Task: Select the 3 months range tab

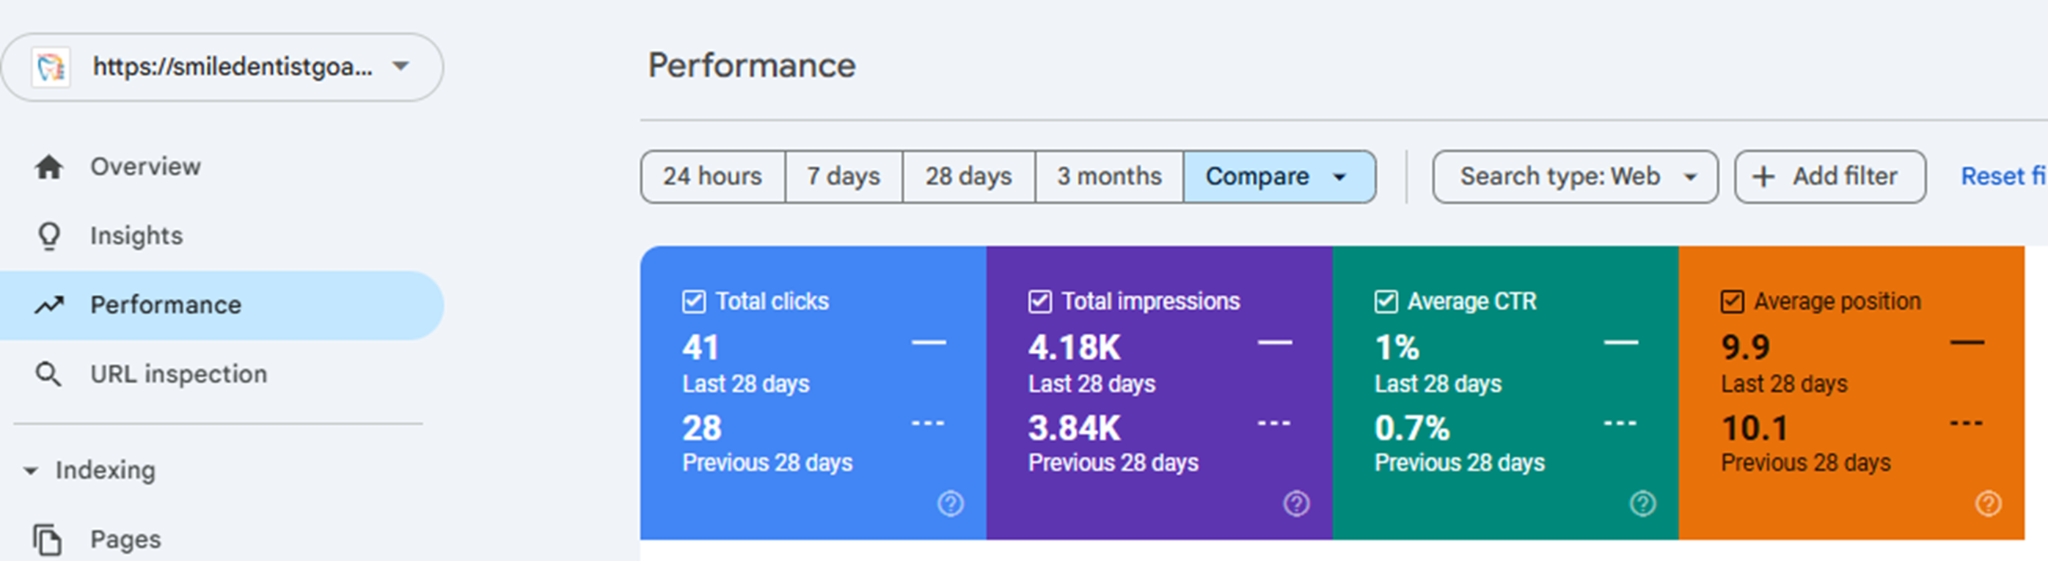Action: pos(1109,177)
